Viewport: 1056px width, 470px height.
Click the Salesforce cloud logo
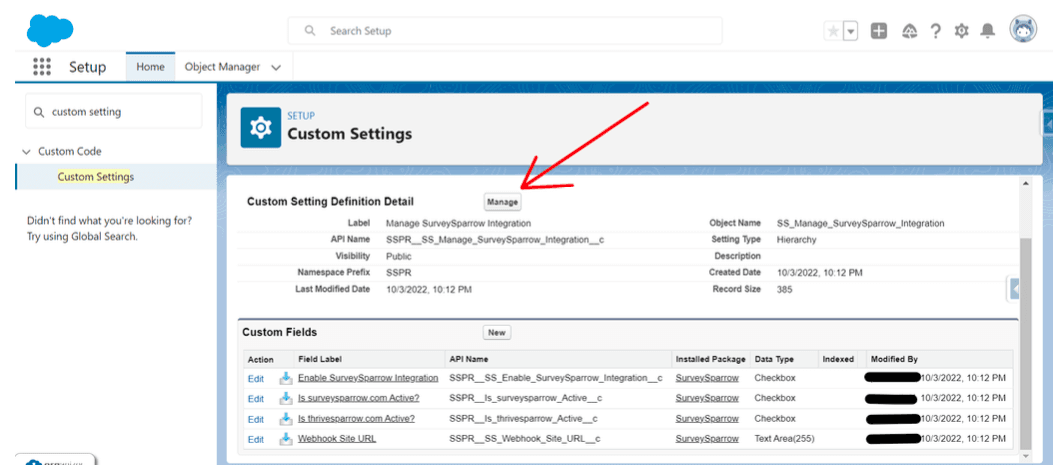pos(50,30)
